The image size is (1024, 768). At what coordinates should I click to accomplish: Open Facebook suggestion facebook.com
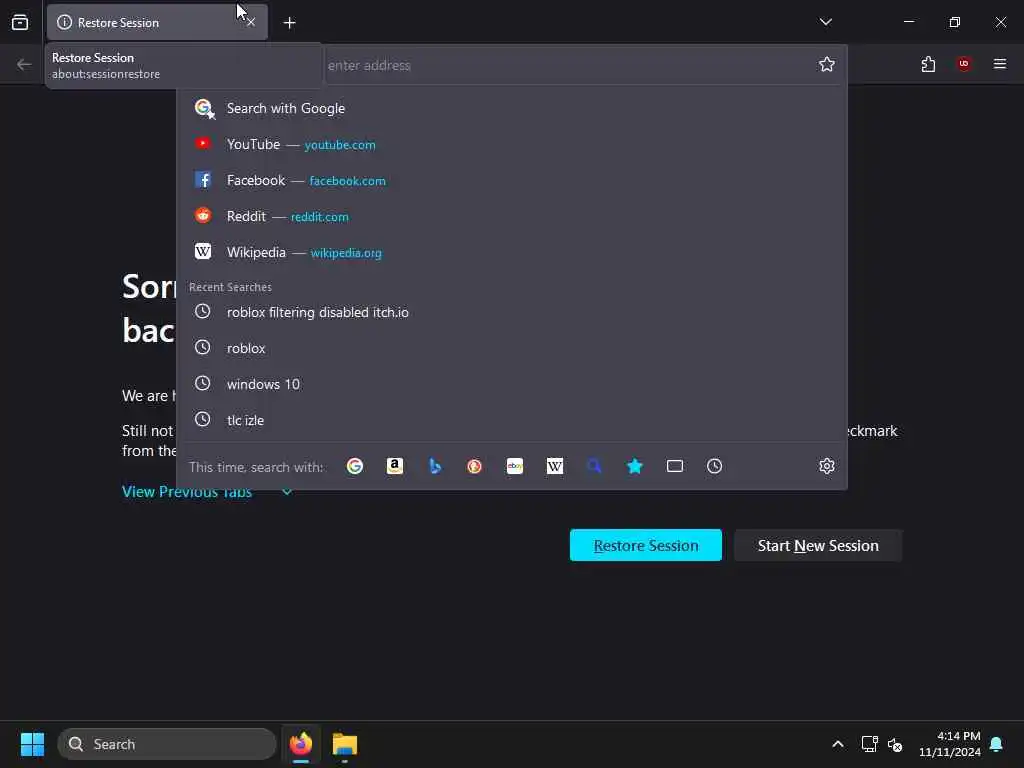(x=512, y=180)
